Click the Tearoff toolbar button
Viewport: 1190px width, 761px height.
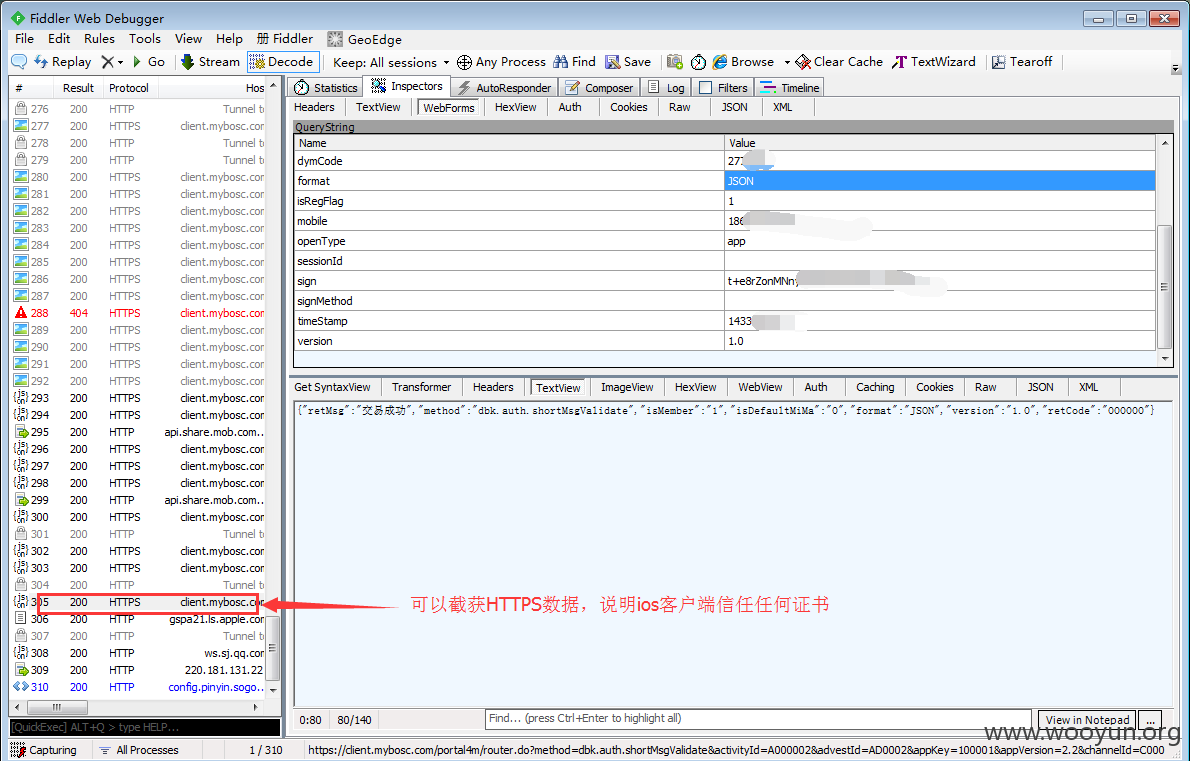tap(1022, 61)
